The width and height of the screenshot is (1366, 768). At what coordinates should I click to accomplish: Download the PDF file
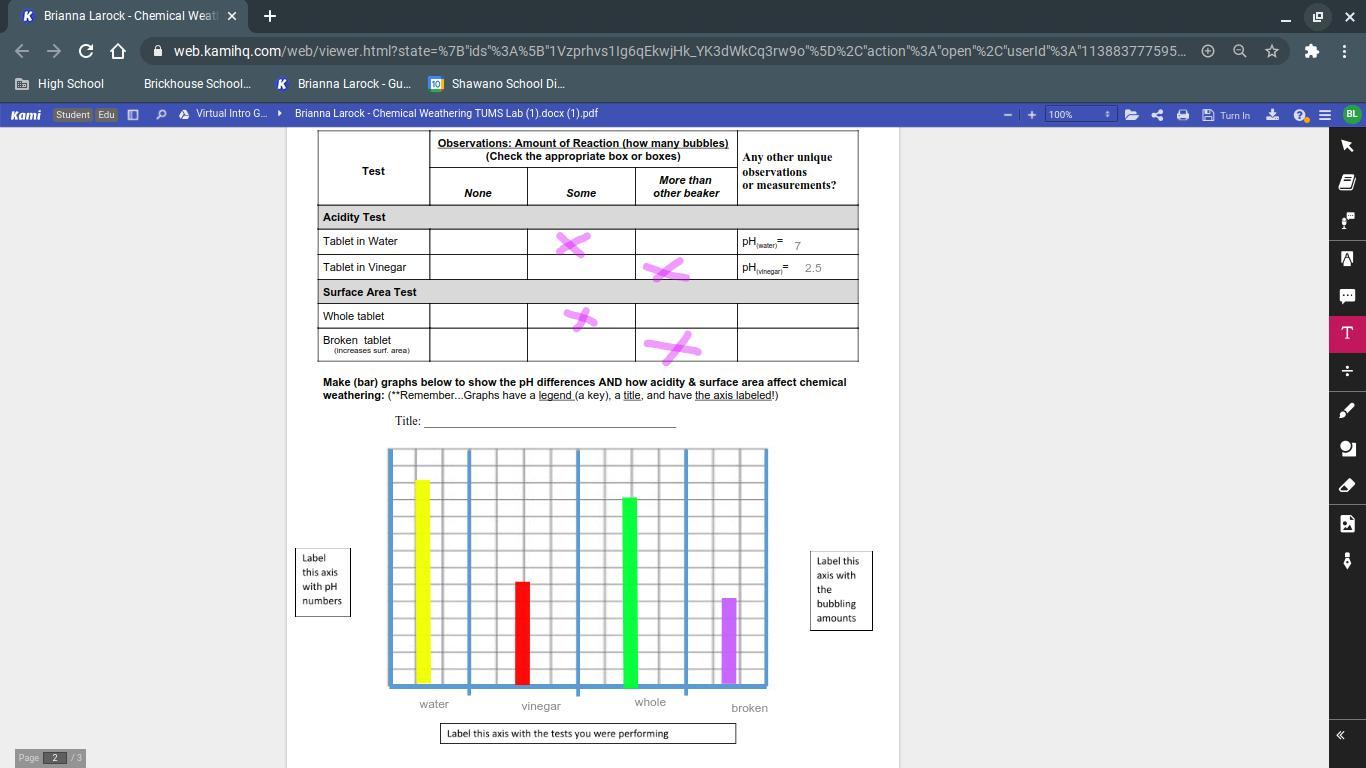1272,115
